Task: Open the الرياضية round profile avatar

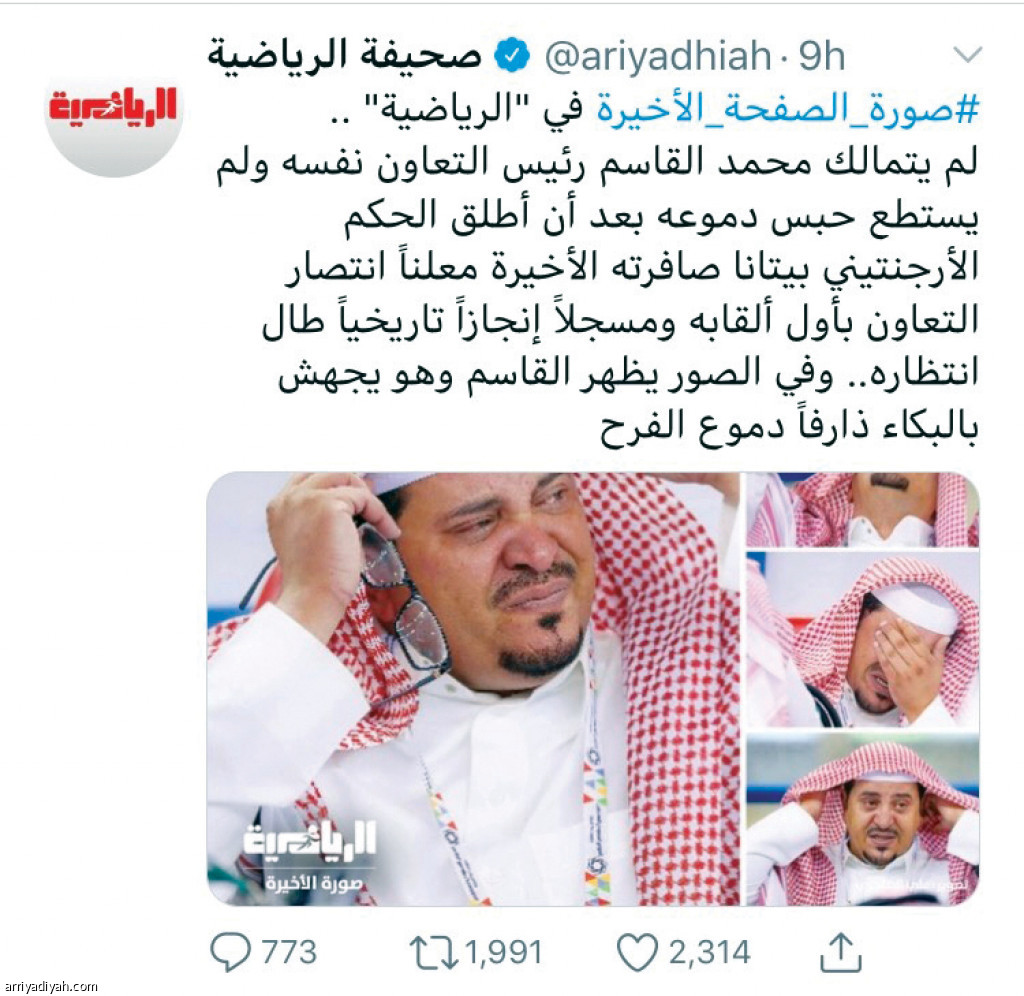Action: pos(114,109)
